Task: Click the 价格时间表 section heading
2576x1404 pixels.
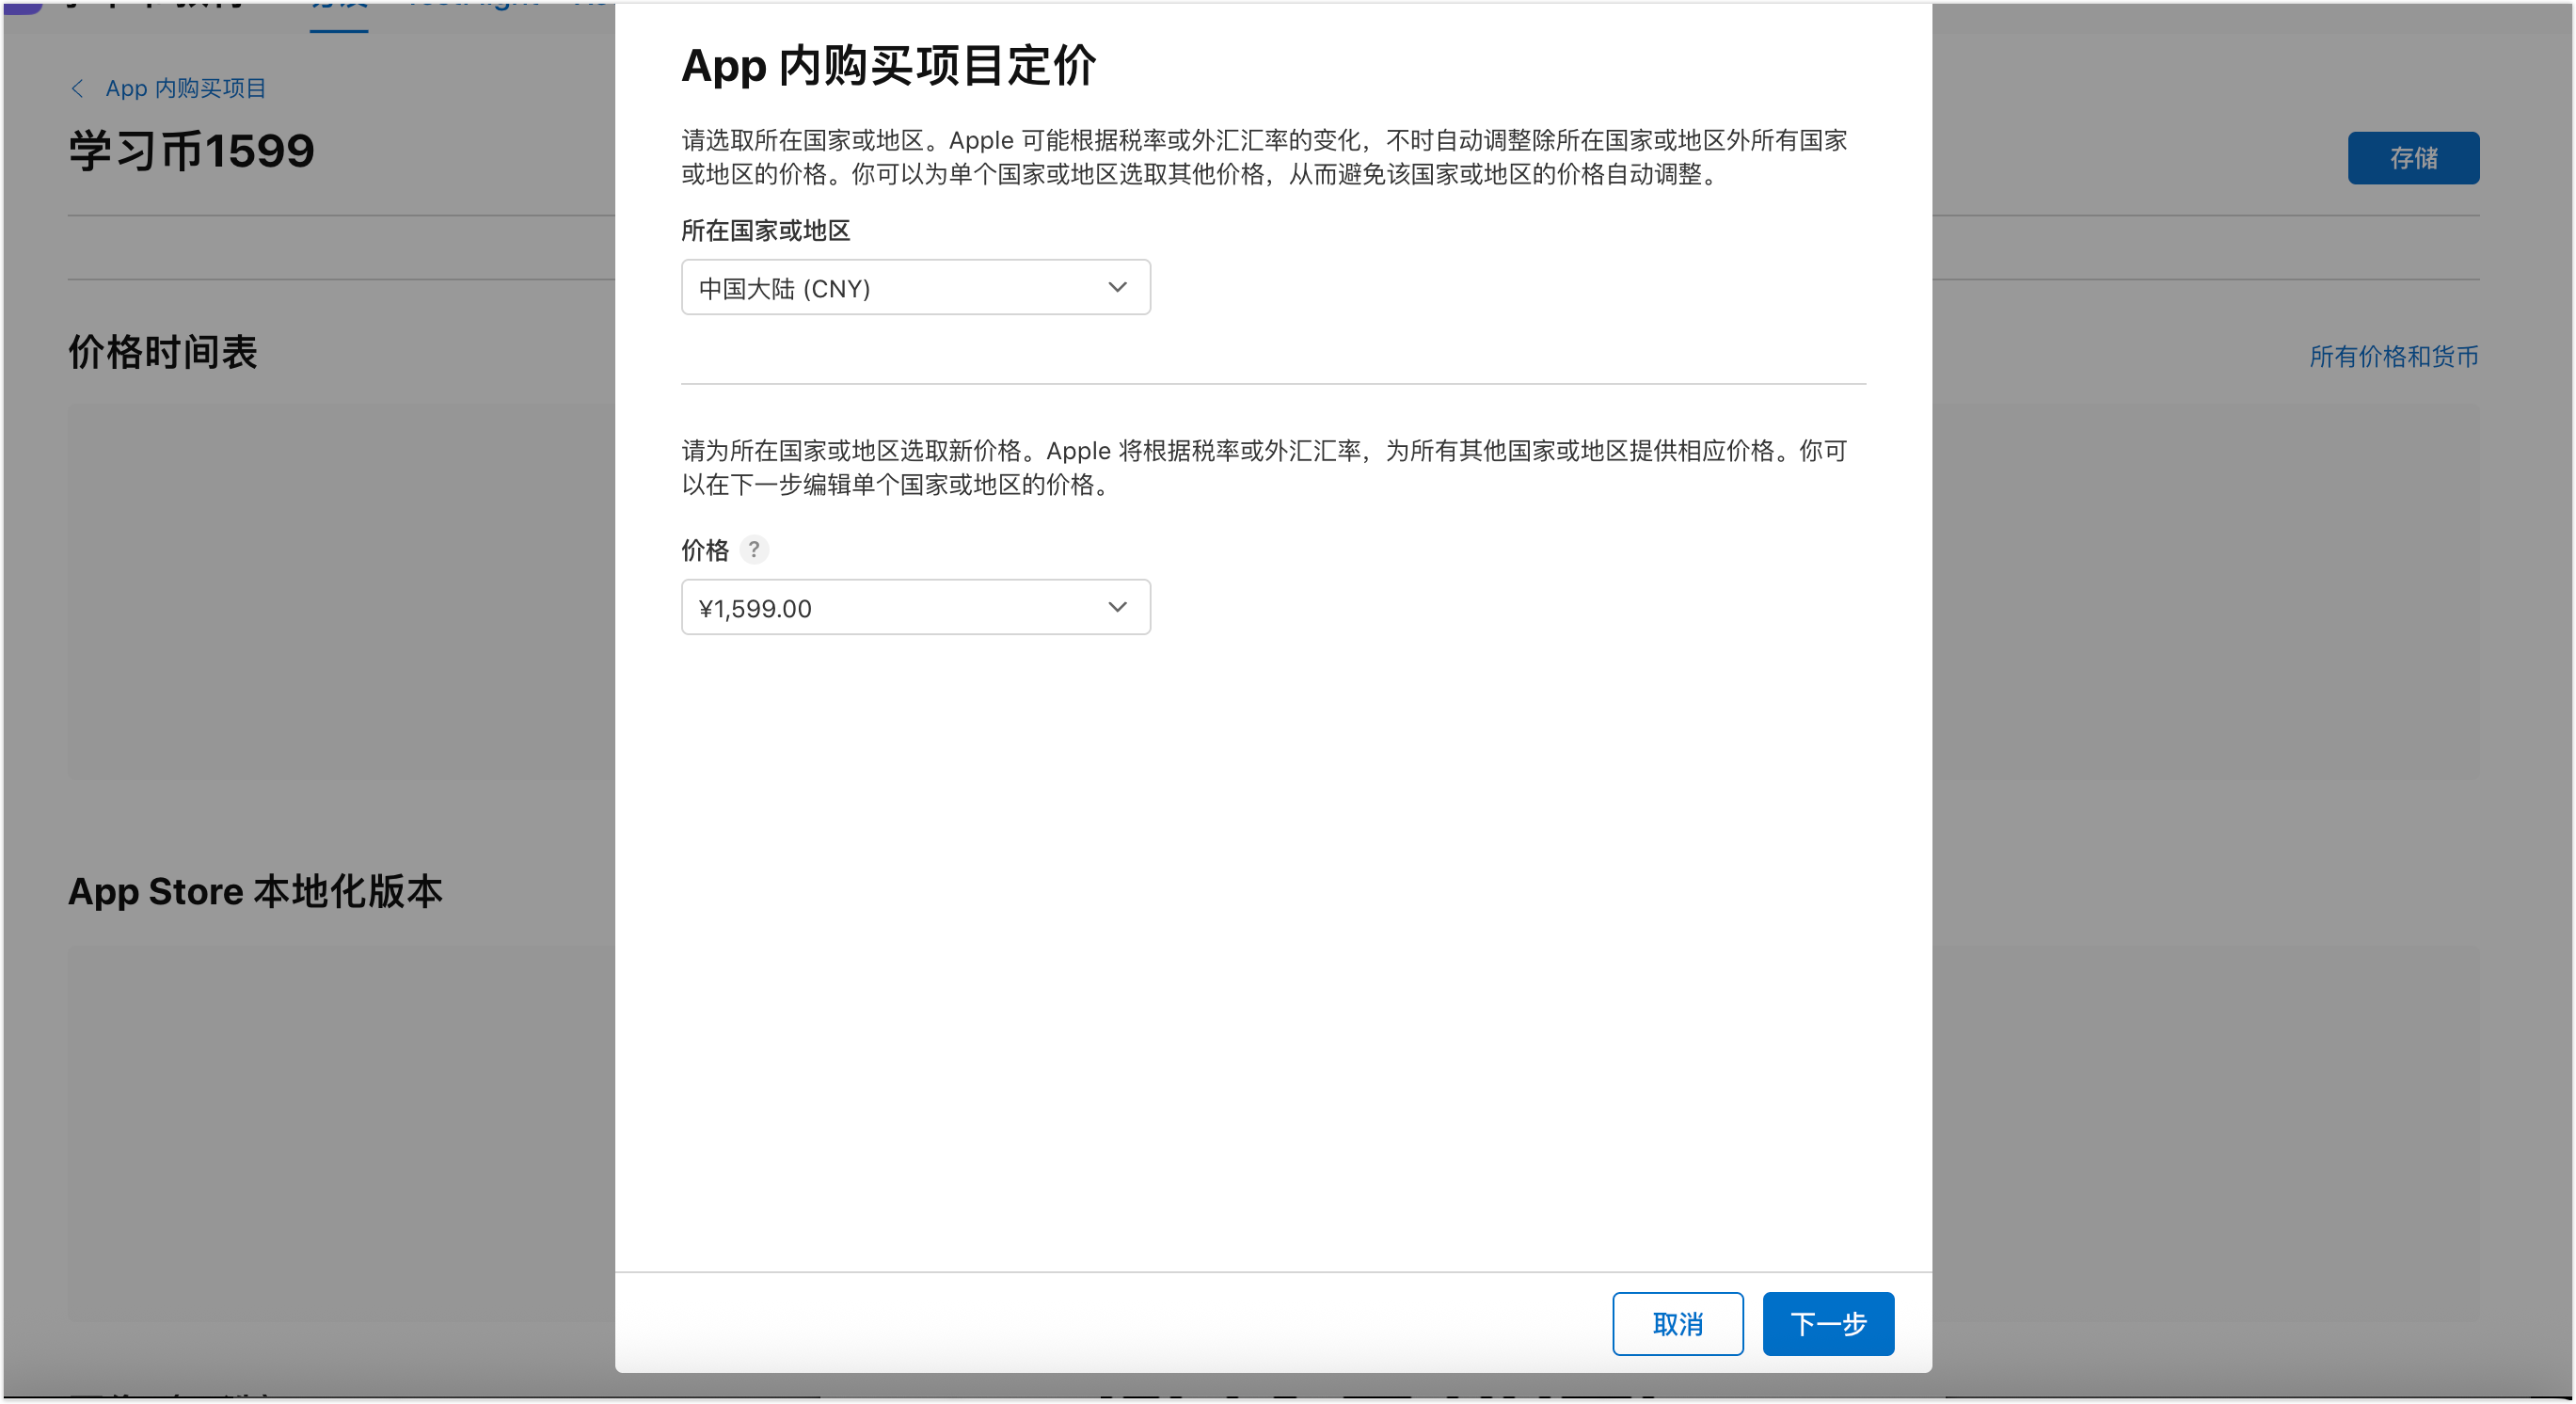Action: click(x=163, y=353)
